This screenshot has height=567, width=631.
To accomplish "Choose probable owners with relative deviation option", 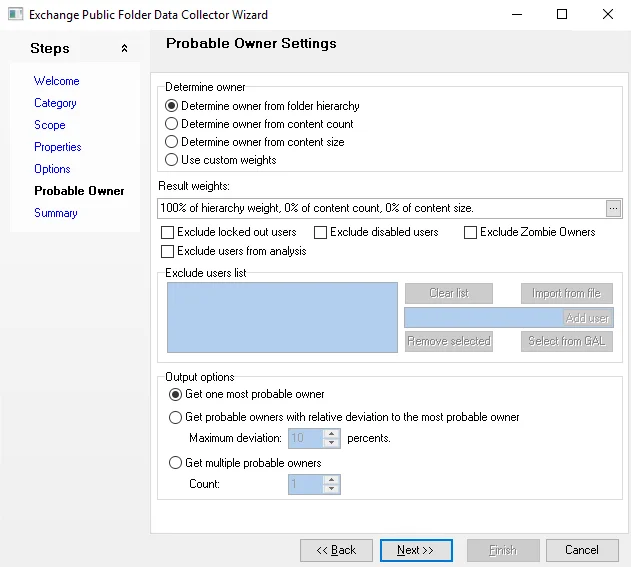I will (x=344, y=417).
